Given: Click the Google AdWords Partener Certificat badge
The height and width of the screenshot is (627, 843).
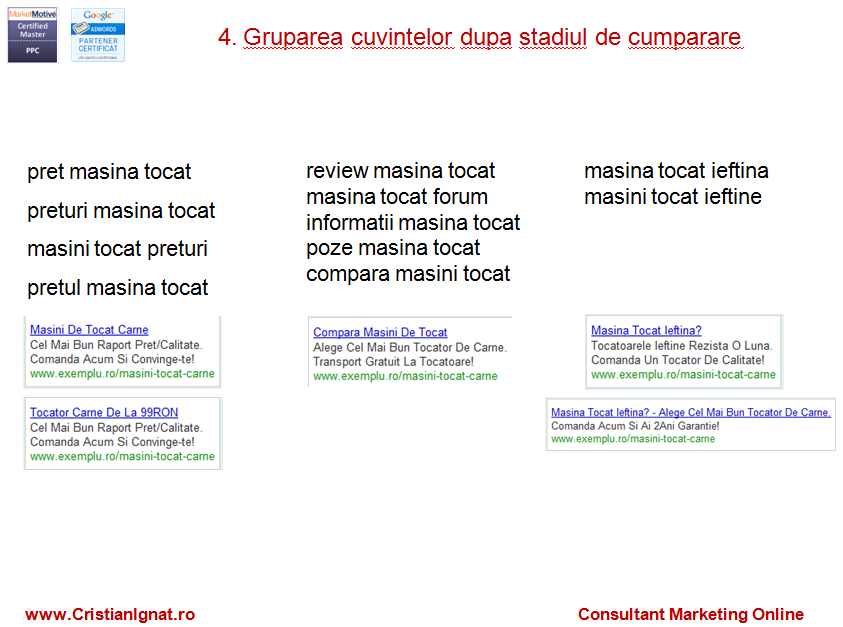Looking at the screenshot, I should [98, 34].
